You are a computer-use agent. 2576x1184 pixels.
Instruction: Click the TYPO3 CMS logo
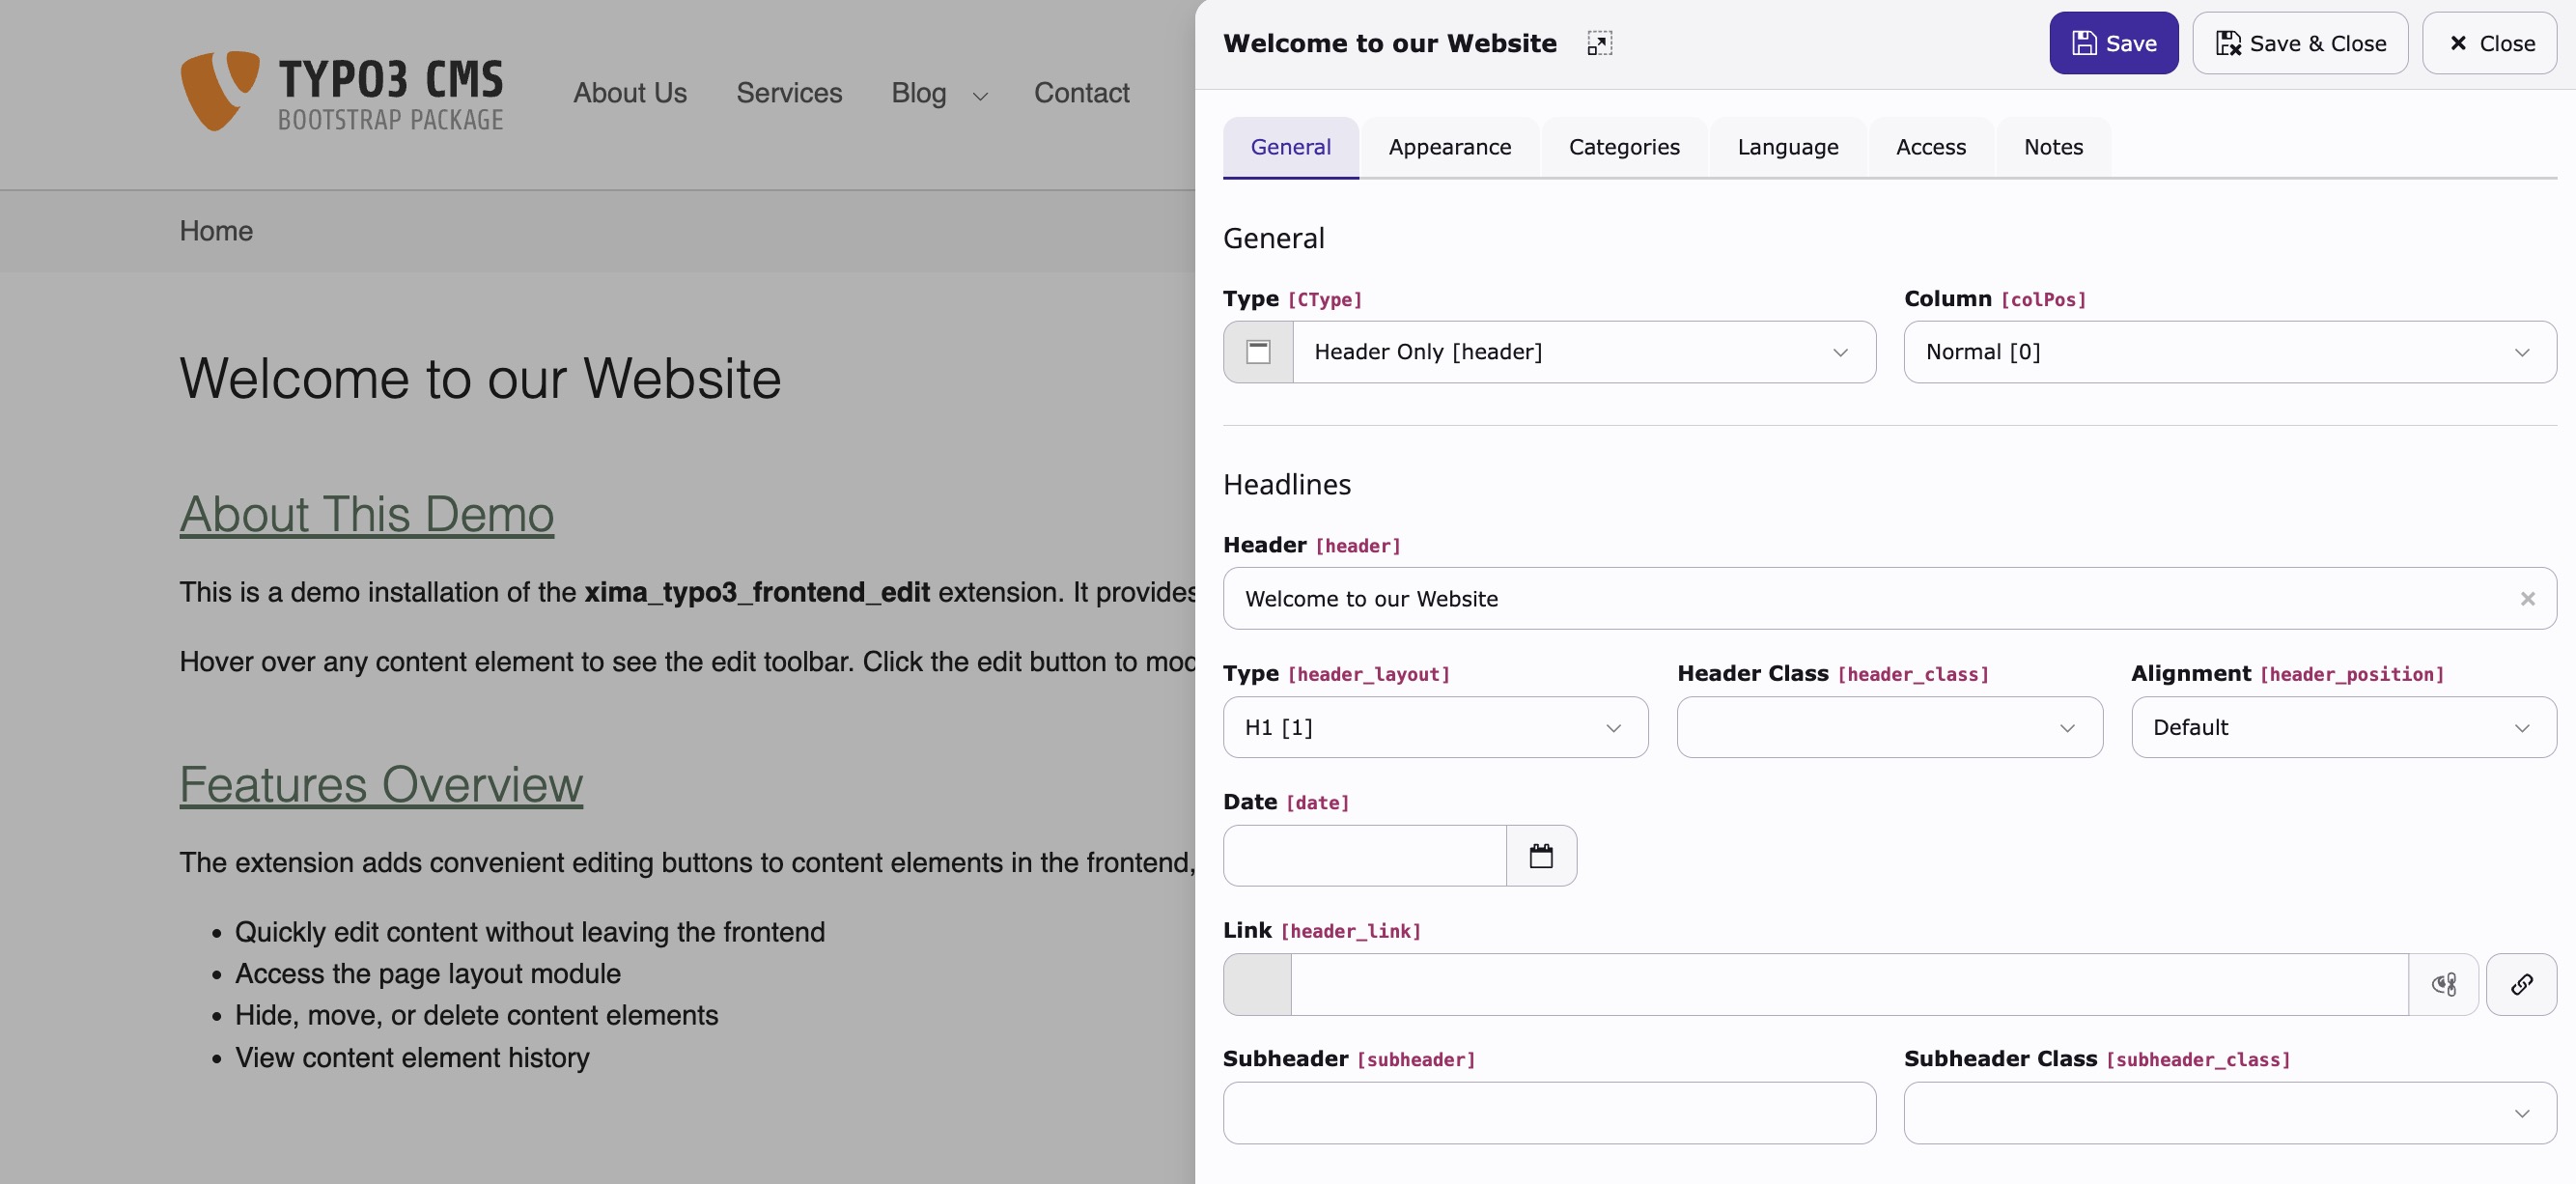342,92
